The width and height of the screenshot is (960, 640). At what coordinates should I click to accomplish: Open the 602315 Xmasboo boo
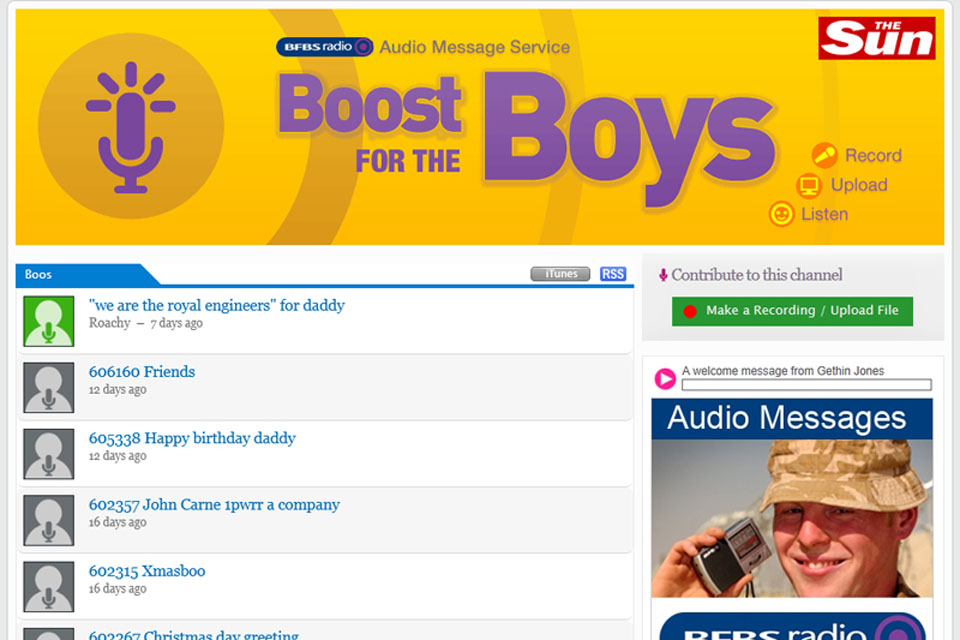pos(147,571)
